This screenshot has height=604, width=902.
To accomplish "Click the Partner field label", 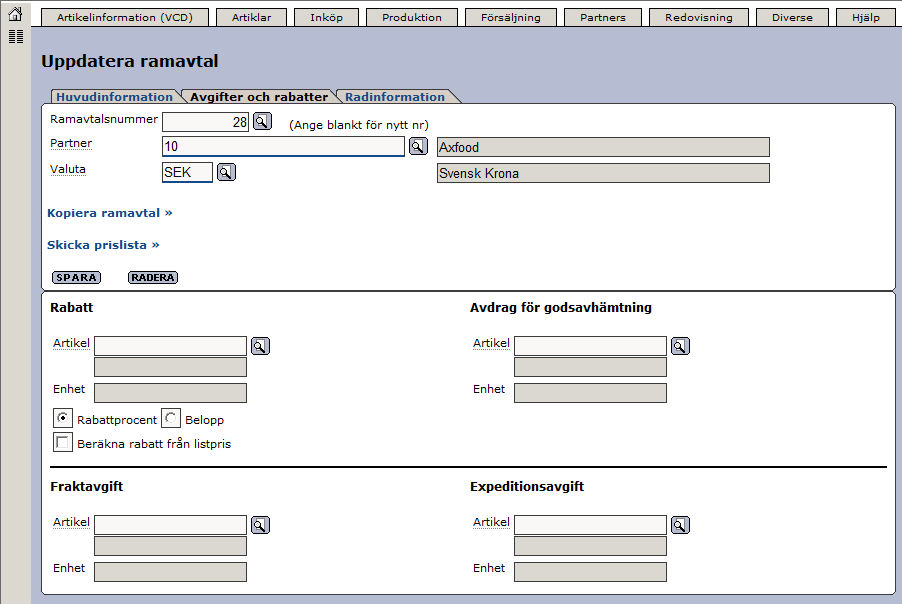I will pyautogui.click(x=71, y=143).
